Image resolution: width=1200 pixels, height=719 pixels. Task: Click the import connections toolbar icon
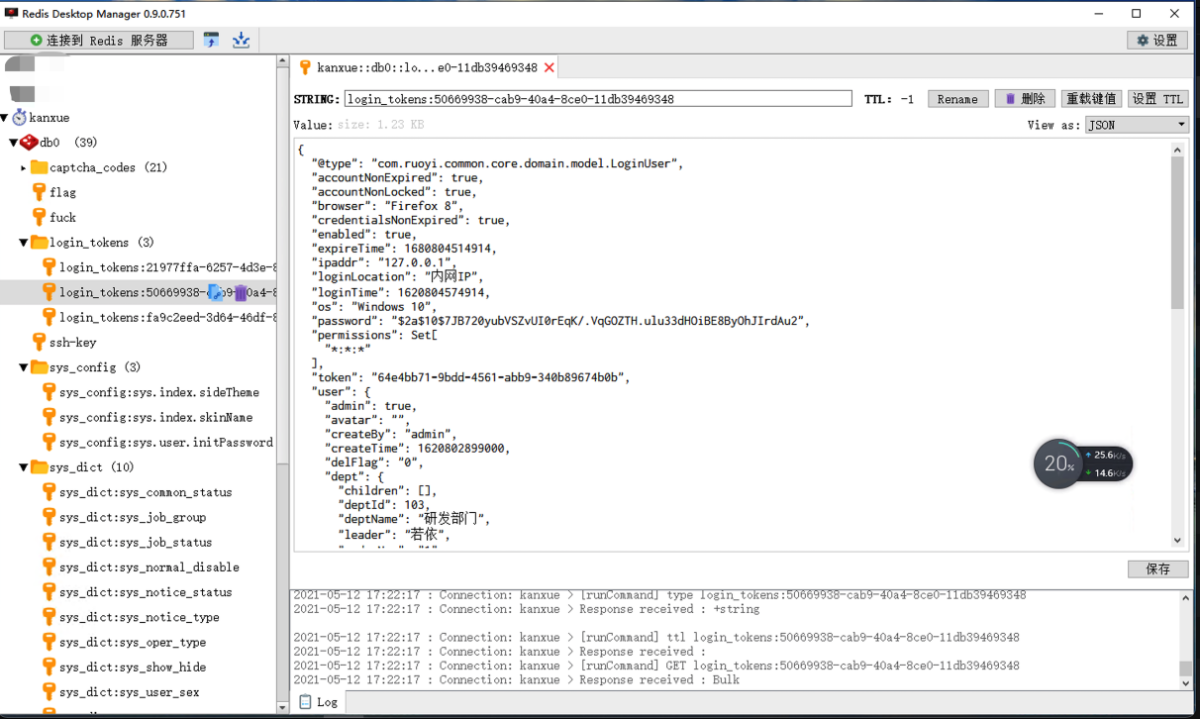(x=211, y=40)
